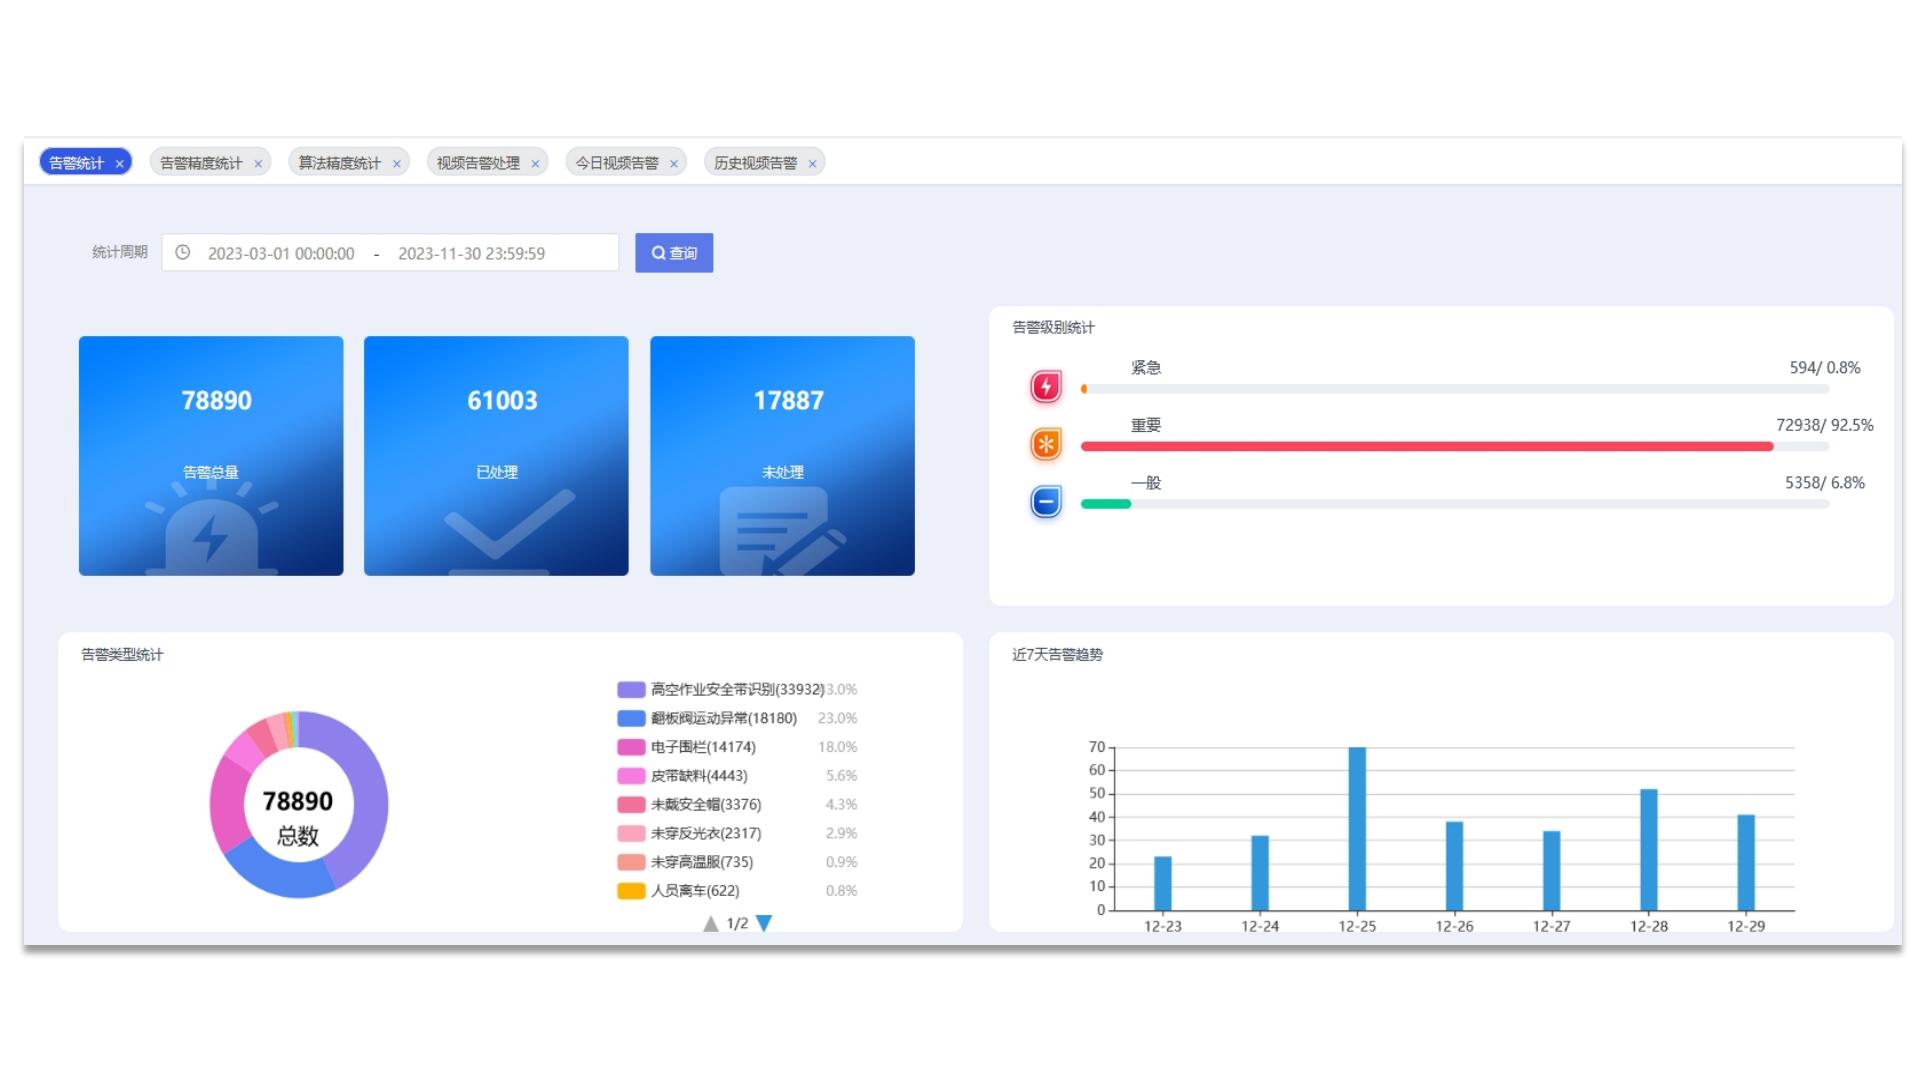The width and height of the screenshot is (1920, 1080).
Task: Click the red urgent alarm level icon
Action: 1046,386
